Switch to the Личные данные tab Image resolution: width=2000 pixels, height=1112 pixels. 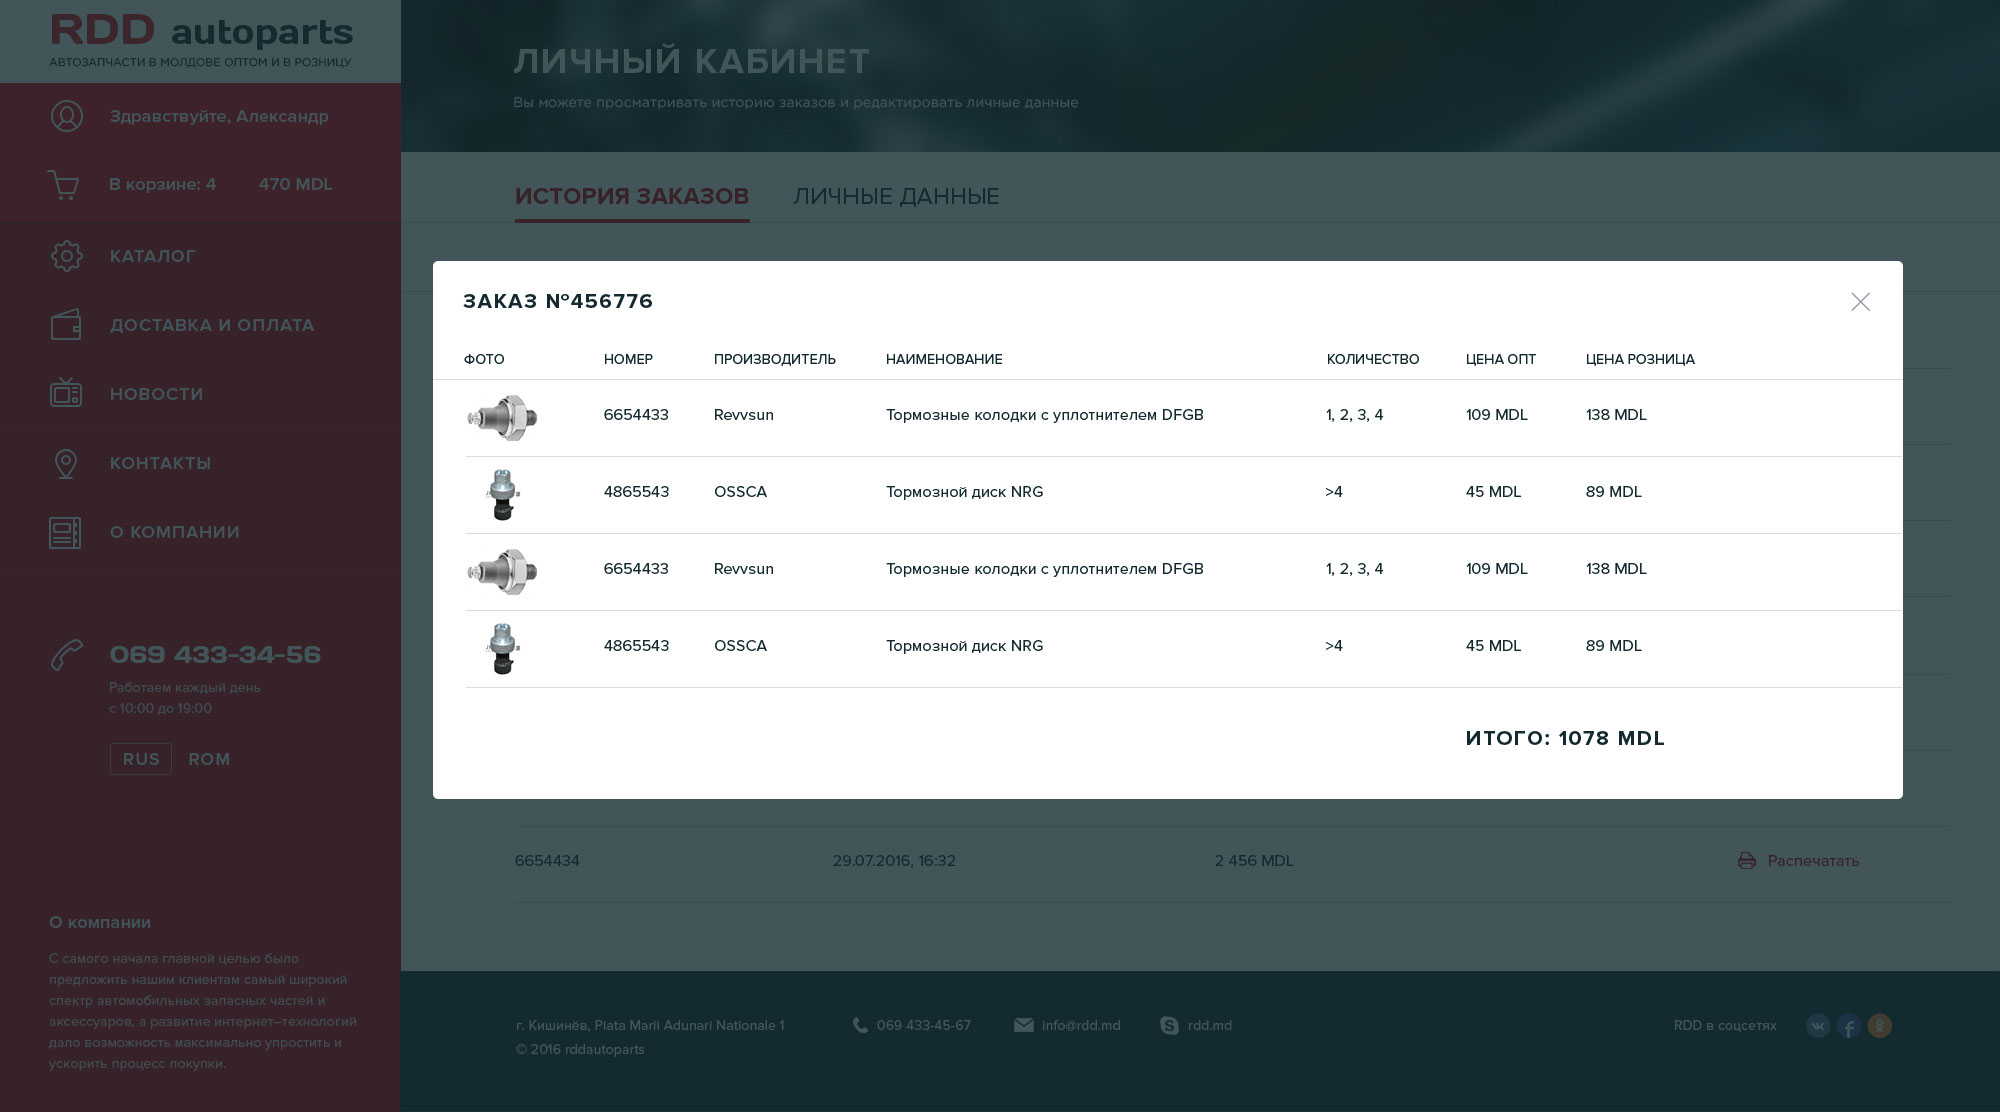896,196
